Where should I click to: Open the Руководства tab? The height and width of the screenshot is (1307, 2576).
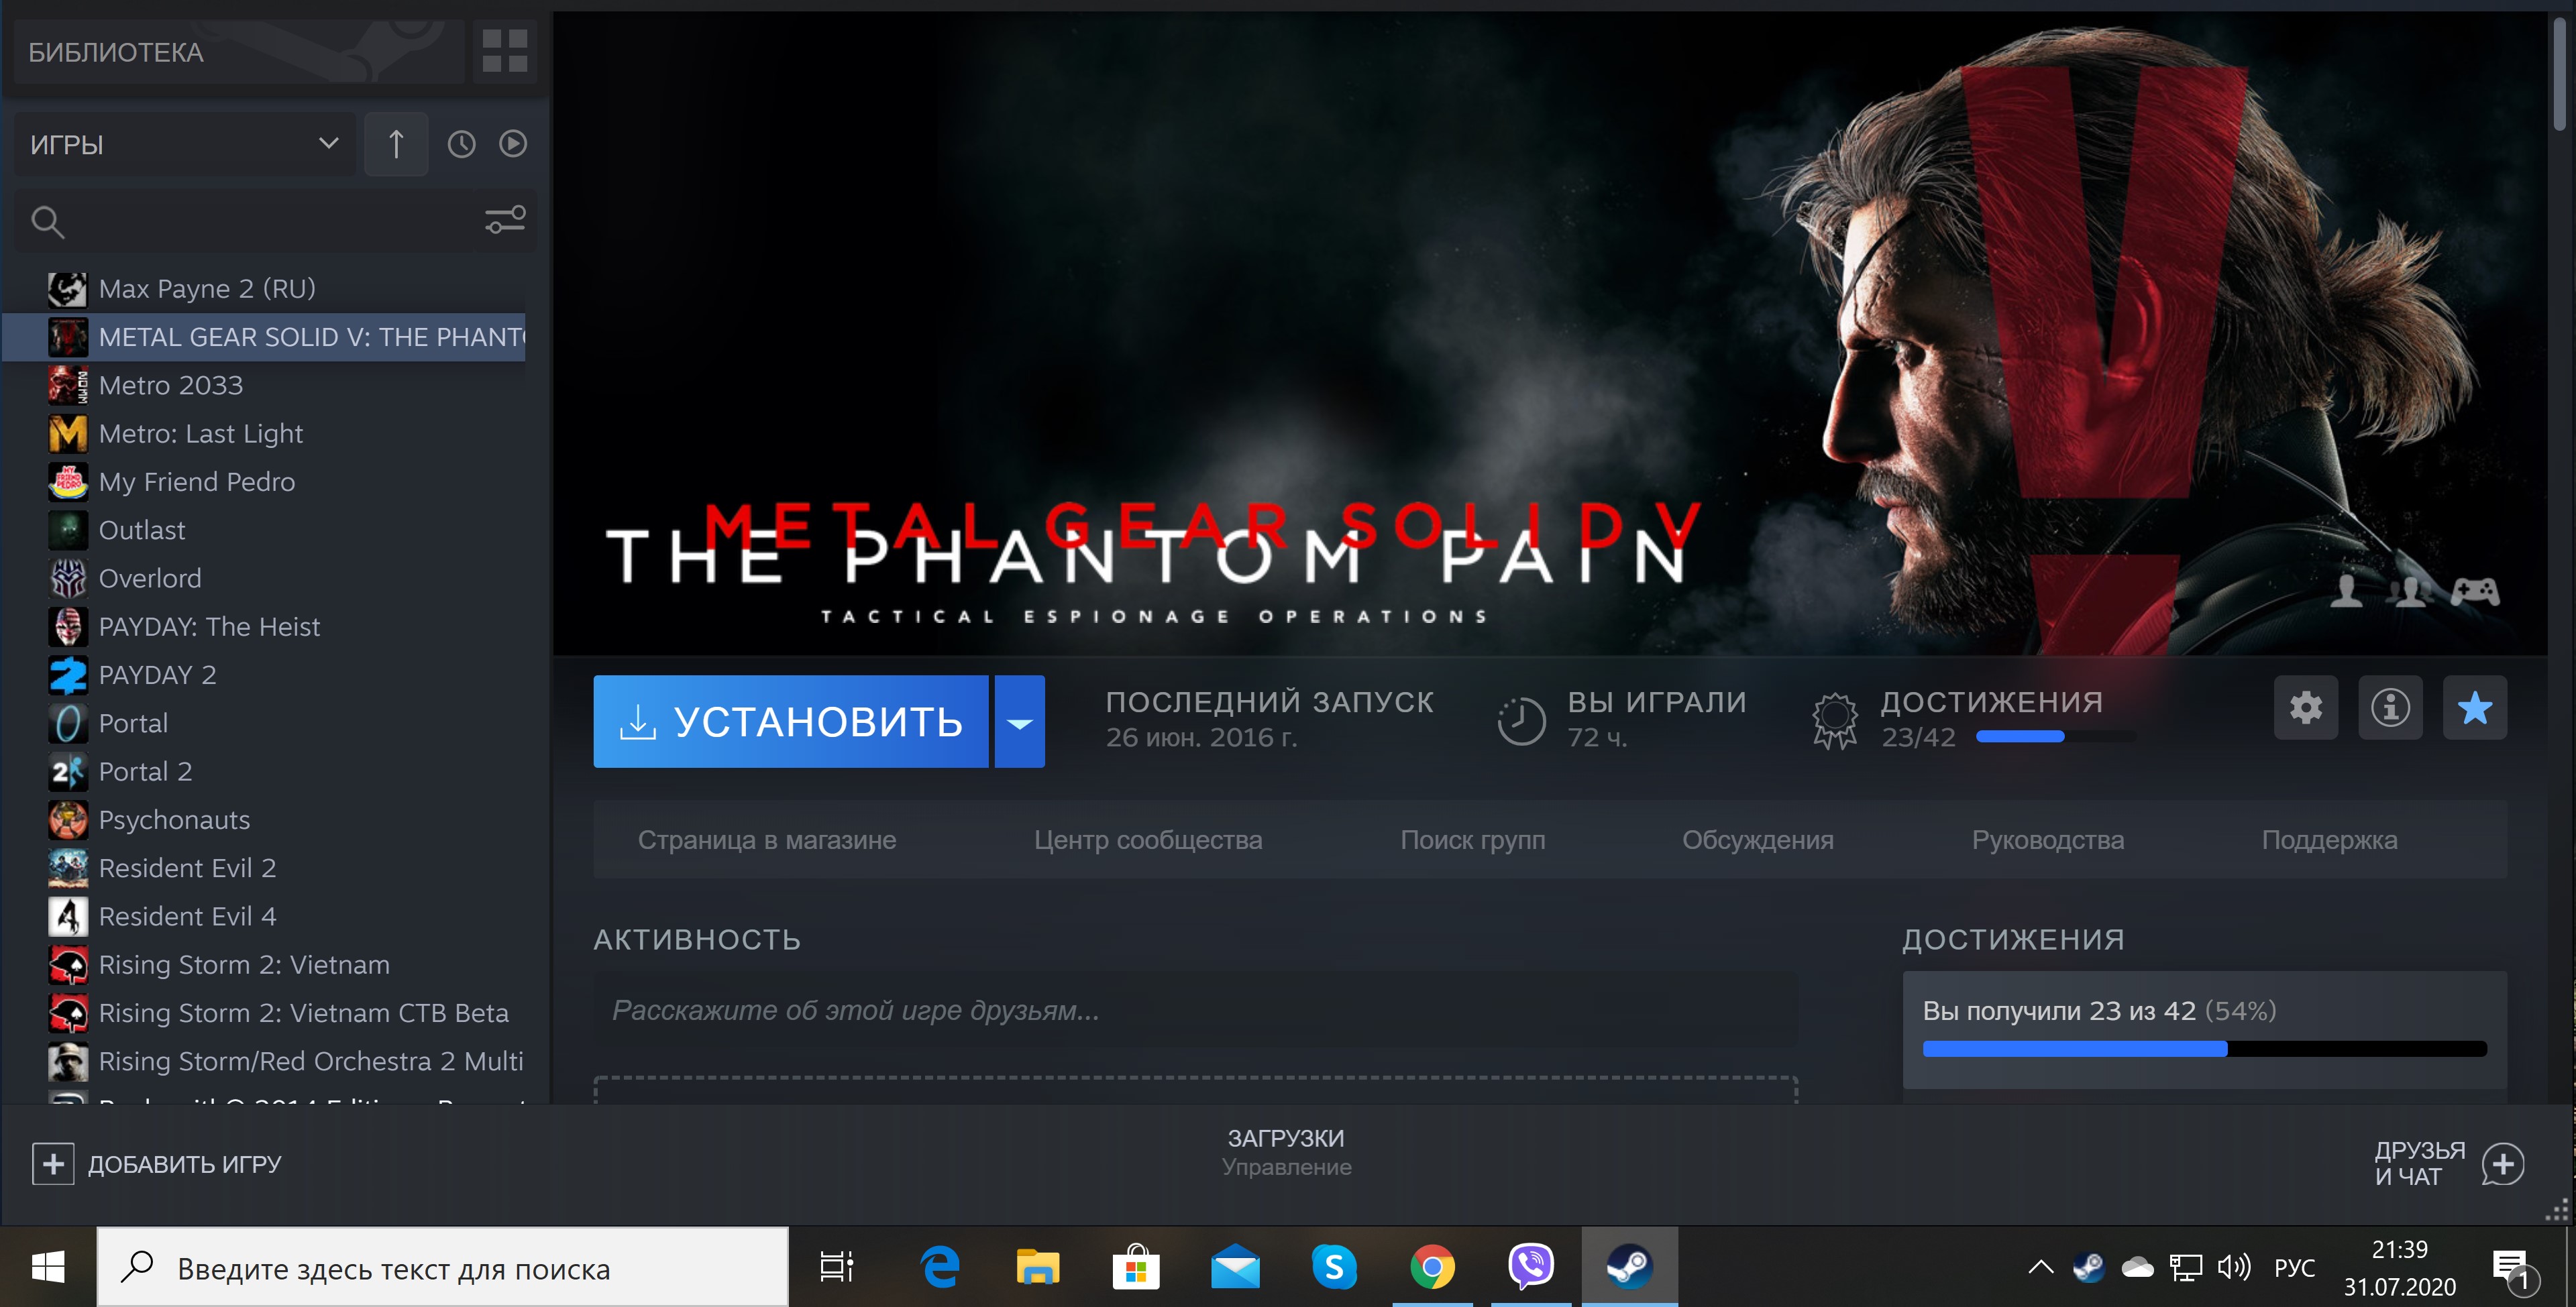pyautogui.click(x=2047, y=840)
